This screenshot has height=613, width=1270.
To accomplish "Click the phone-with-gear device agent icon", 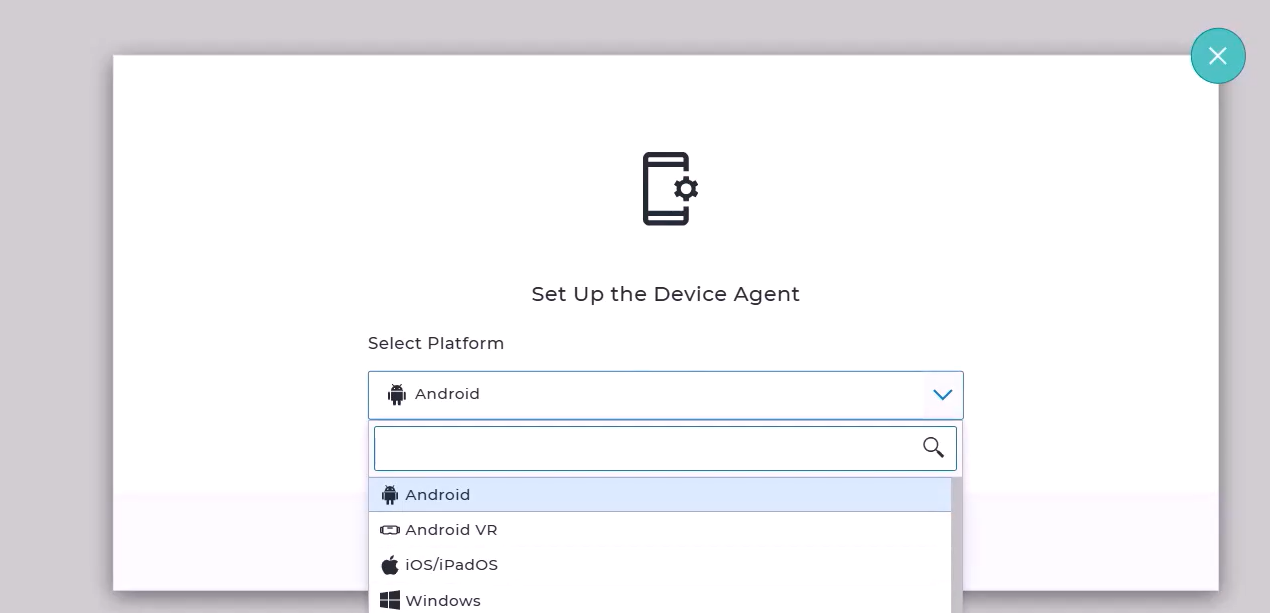I will (669, 188).
